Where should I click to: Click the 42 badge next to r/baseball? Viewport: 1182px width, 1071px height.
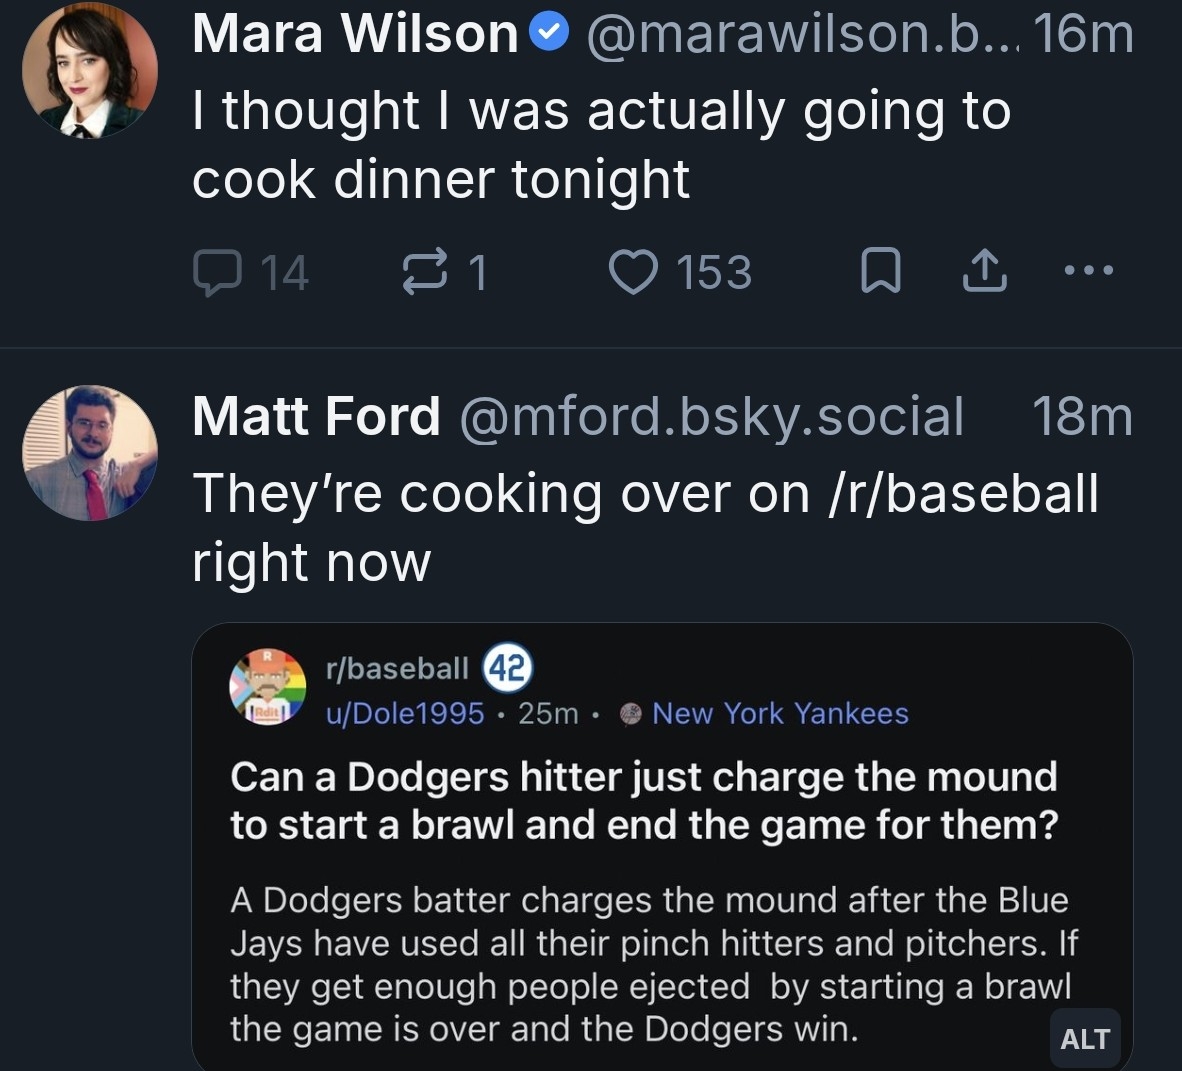pos(508,668)
